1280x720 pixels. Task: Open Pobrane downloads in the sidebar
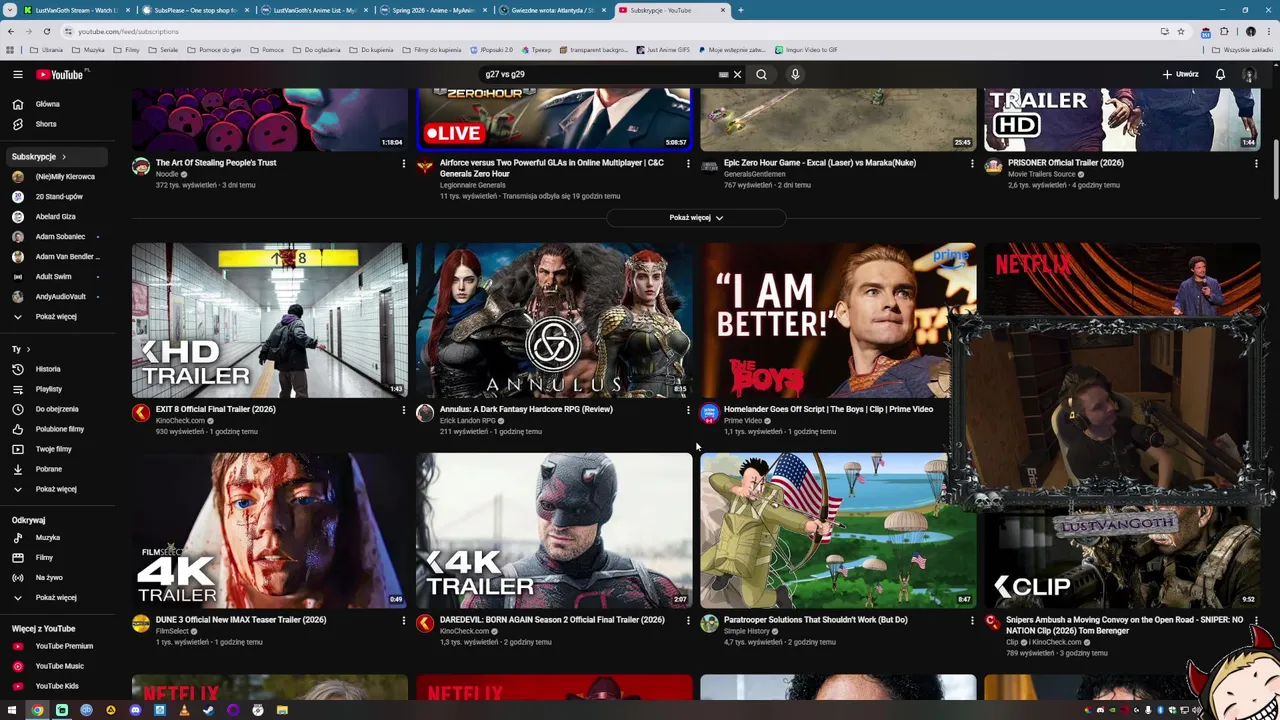[x=56, y=469]
